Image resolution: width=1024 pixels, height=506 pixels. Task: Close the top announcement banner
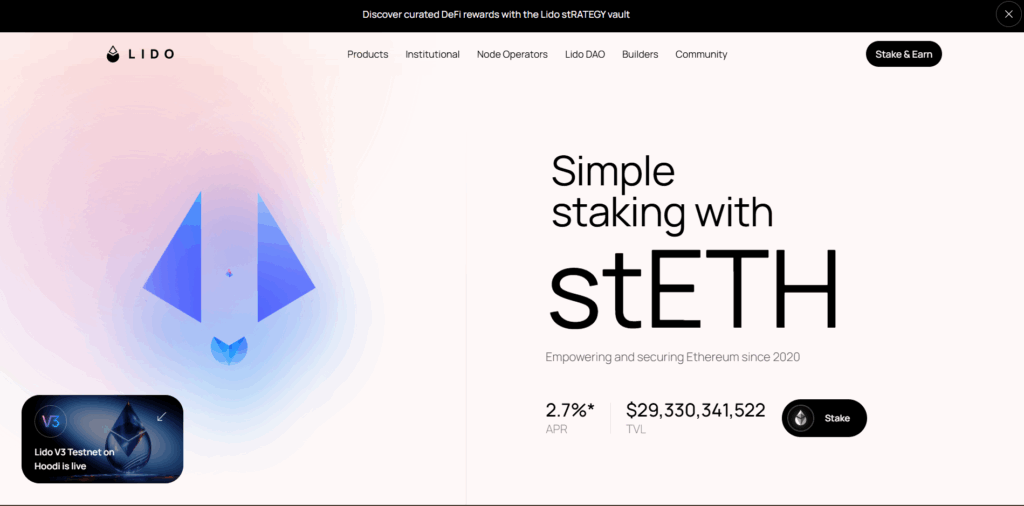tap(1008, 14)
